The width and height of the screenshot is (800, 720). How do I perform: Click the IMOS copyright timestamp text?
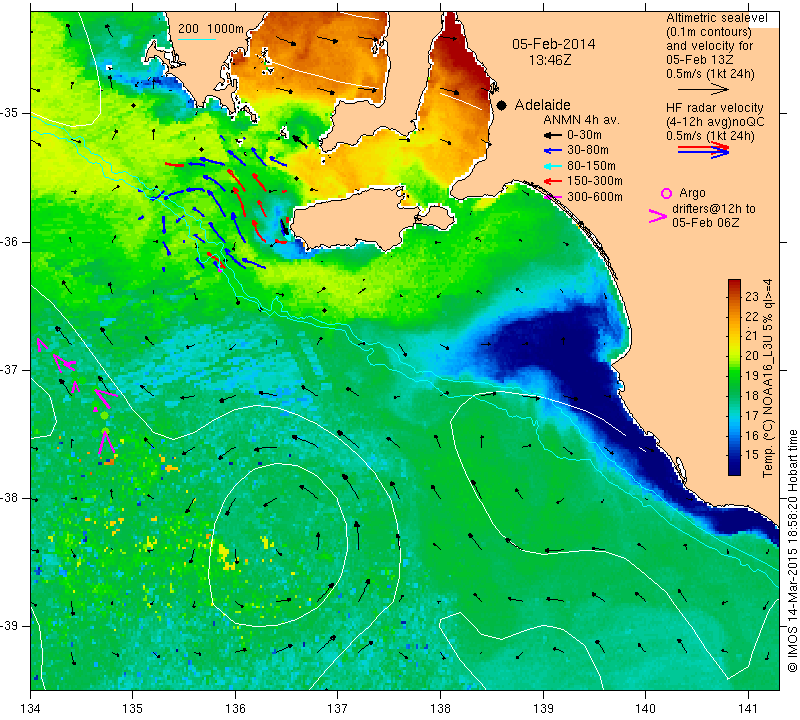click(x=792, y=551)
